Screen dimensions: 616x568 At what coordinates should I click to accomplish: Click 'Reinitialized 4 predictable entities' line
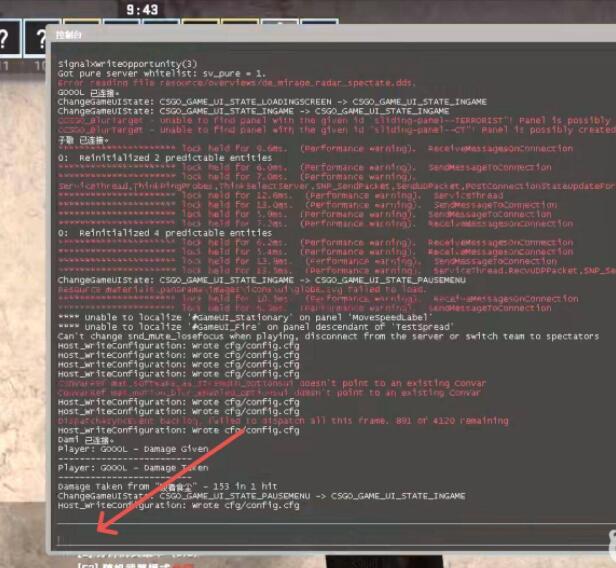pos(150,232)
